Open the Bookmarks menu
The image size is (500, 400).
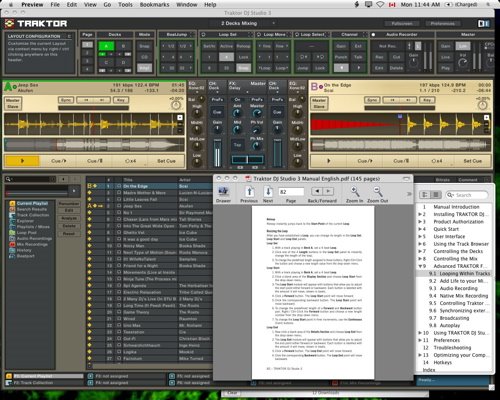(x=154, y=5)
